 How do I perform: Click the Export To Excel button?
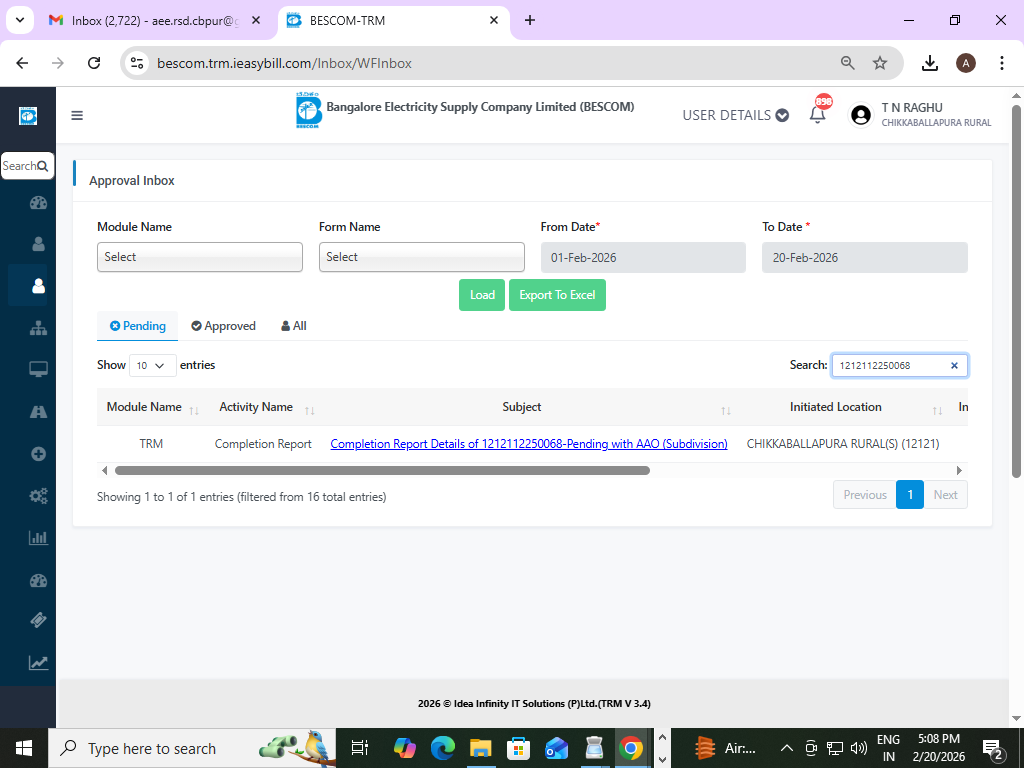pos(557,295)
